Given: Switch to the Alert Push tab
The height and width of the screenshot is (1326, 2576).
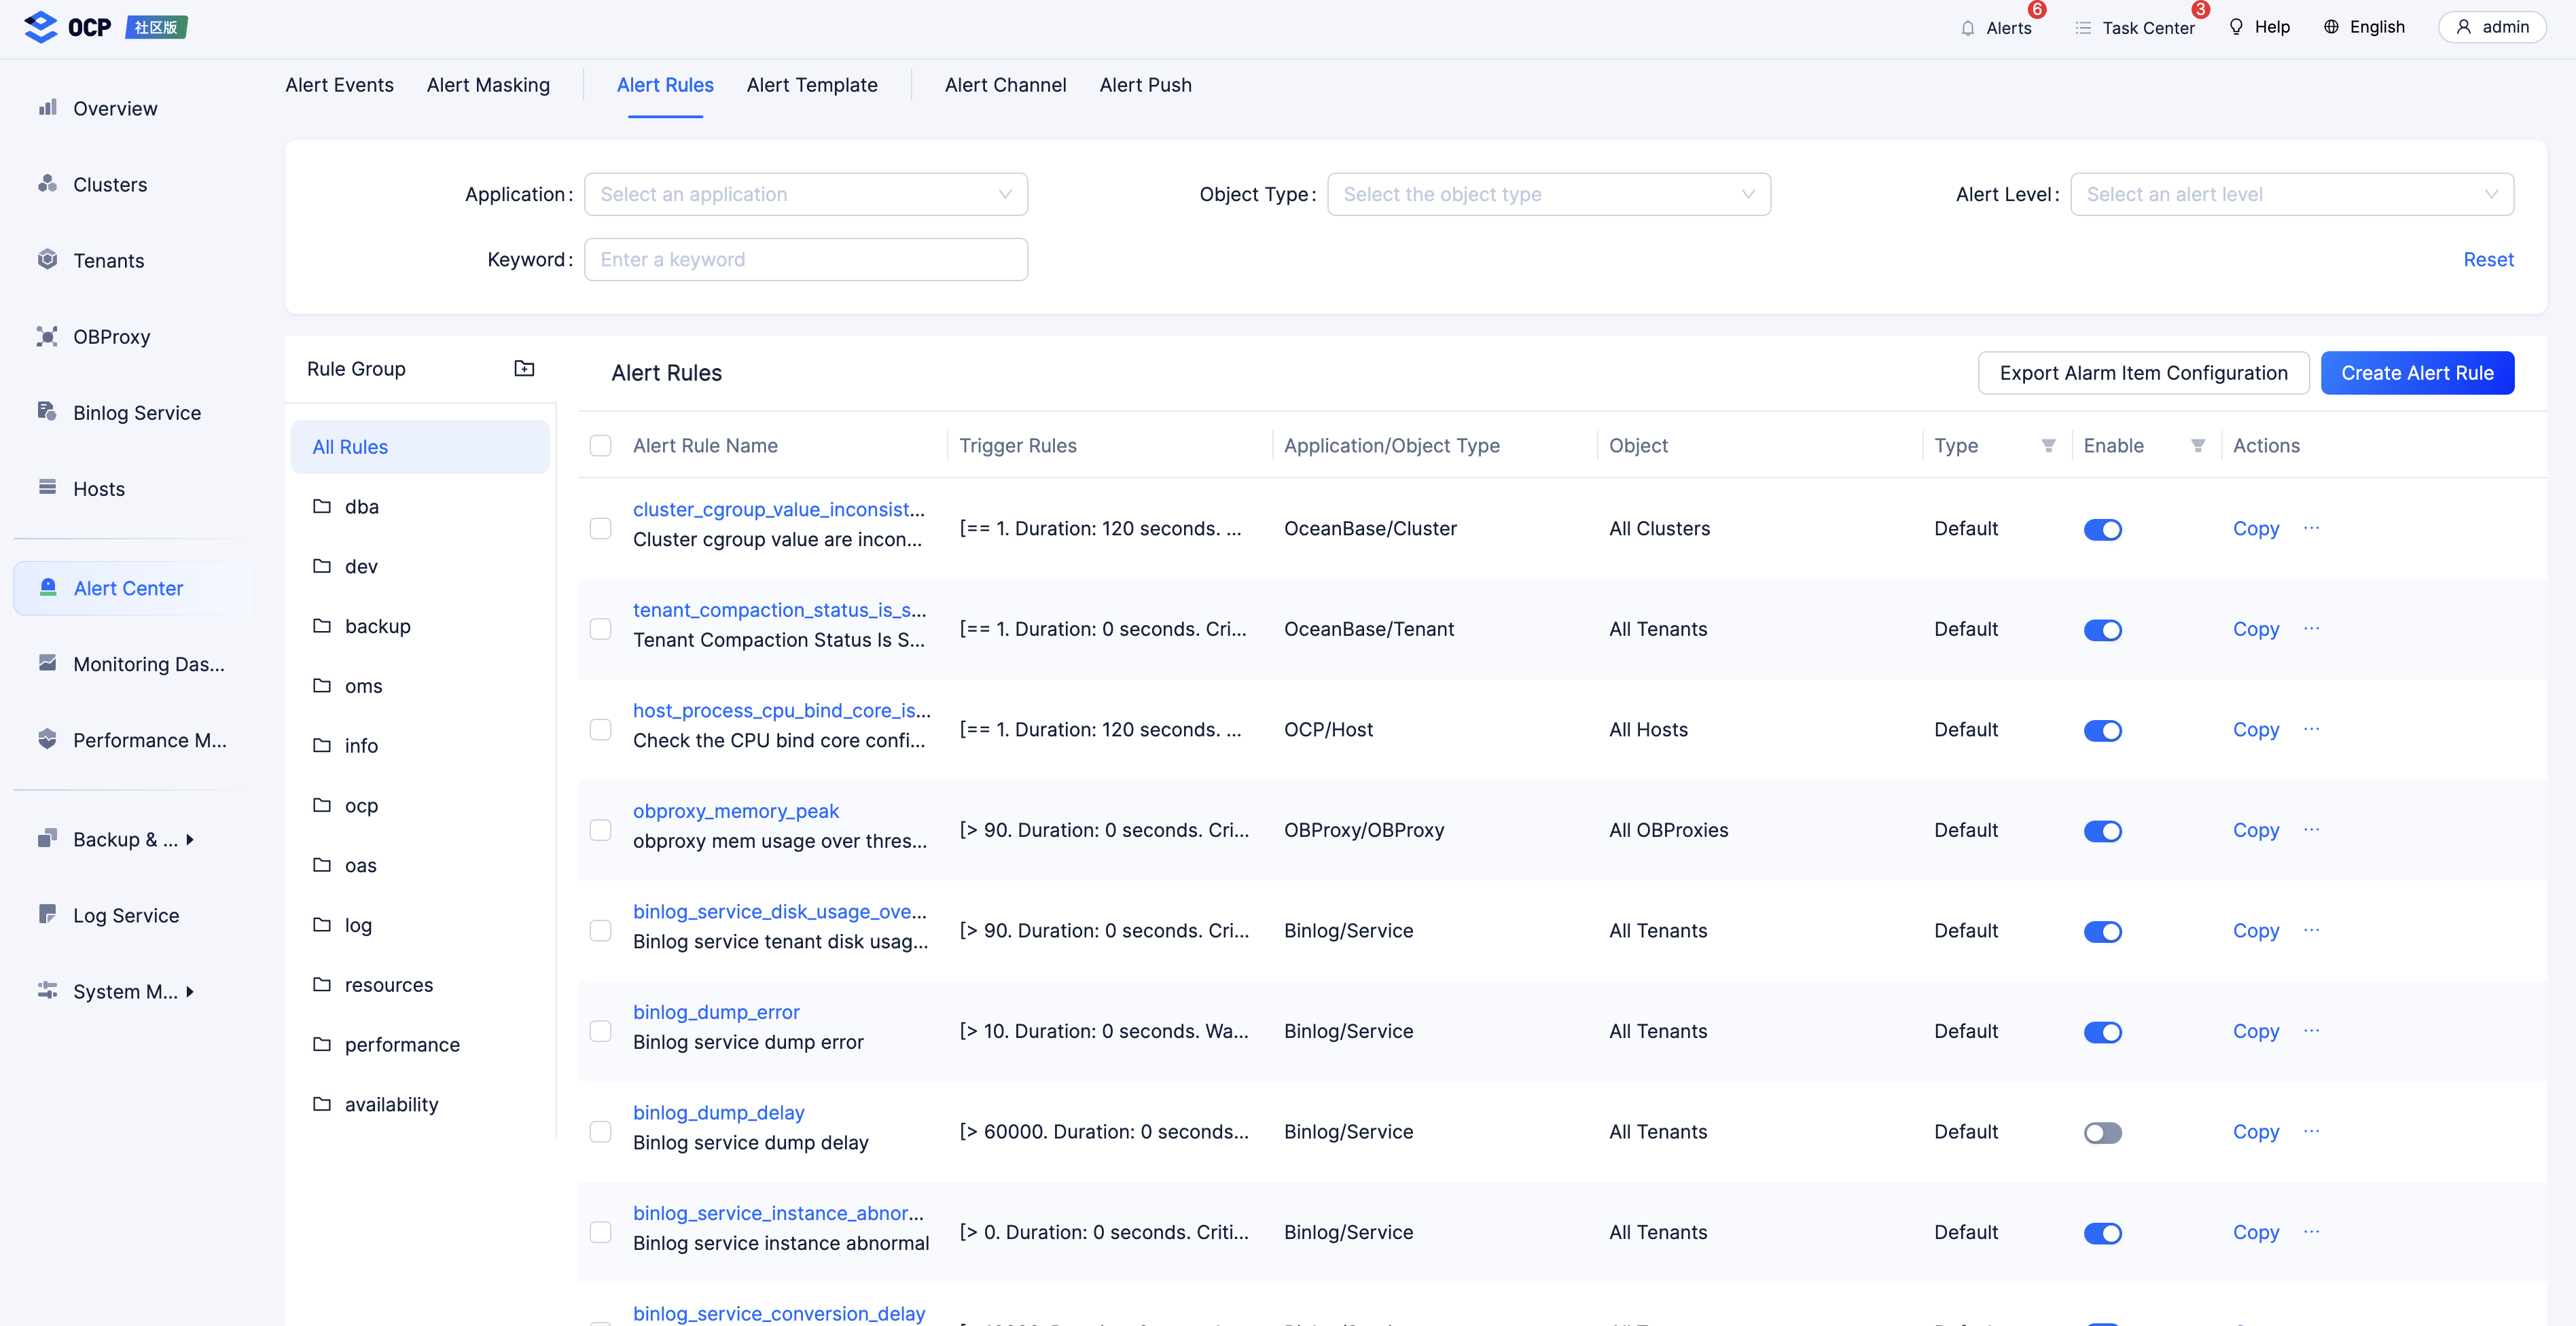Looking at the screenshot, I should click(1145, 85).
